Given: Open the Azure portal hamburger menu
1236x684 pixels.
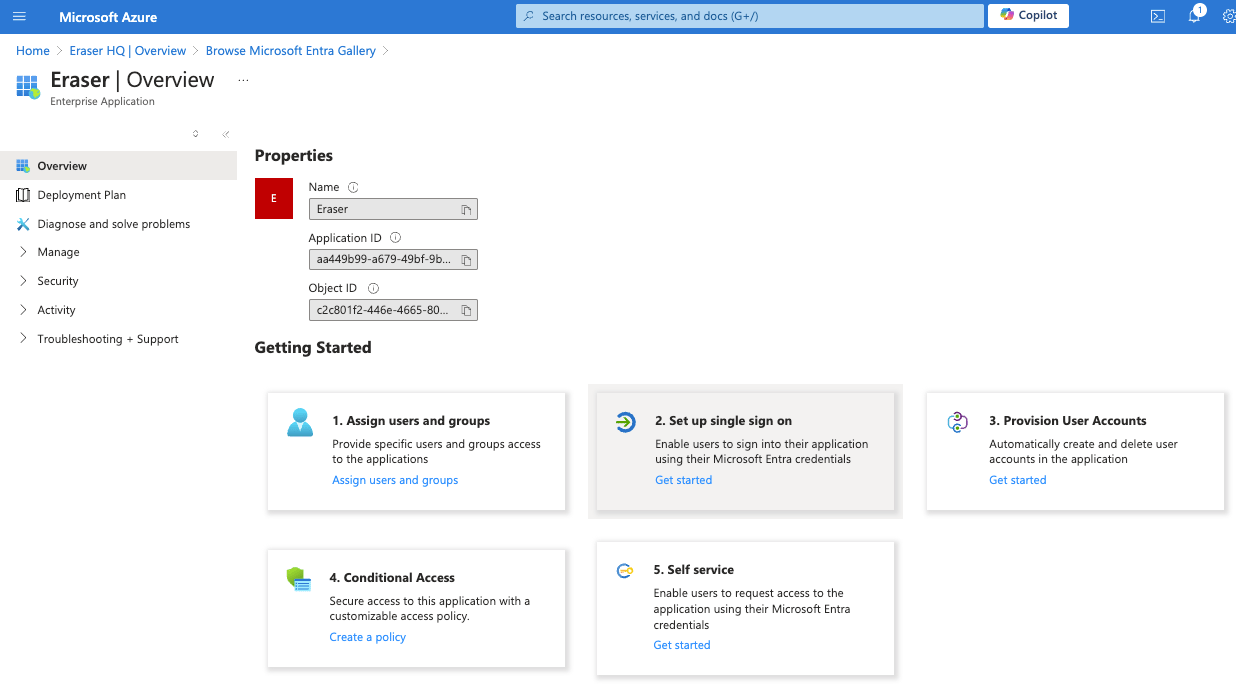Looking at the screenshot, I should tap(19, 16).
